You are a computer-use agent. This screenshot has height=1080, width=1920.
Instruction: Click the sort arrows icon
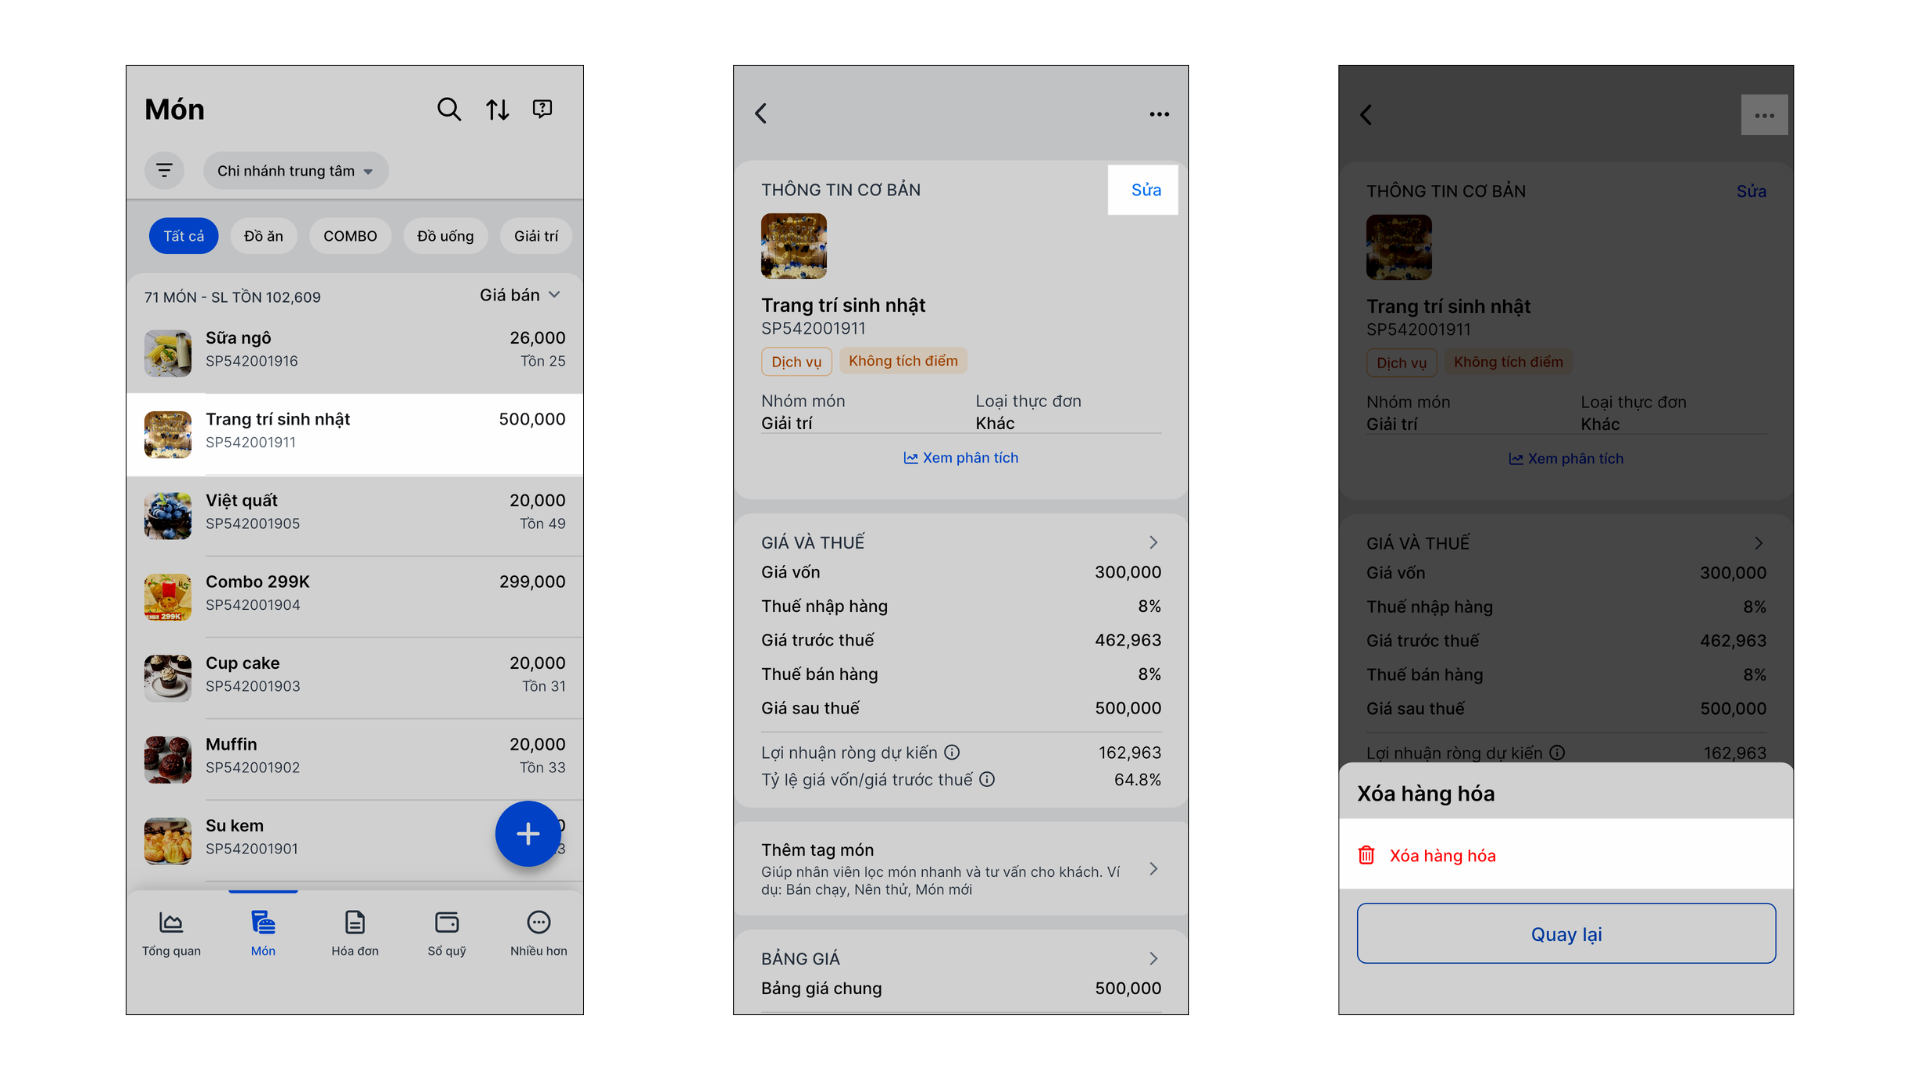point(497,109)
